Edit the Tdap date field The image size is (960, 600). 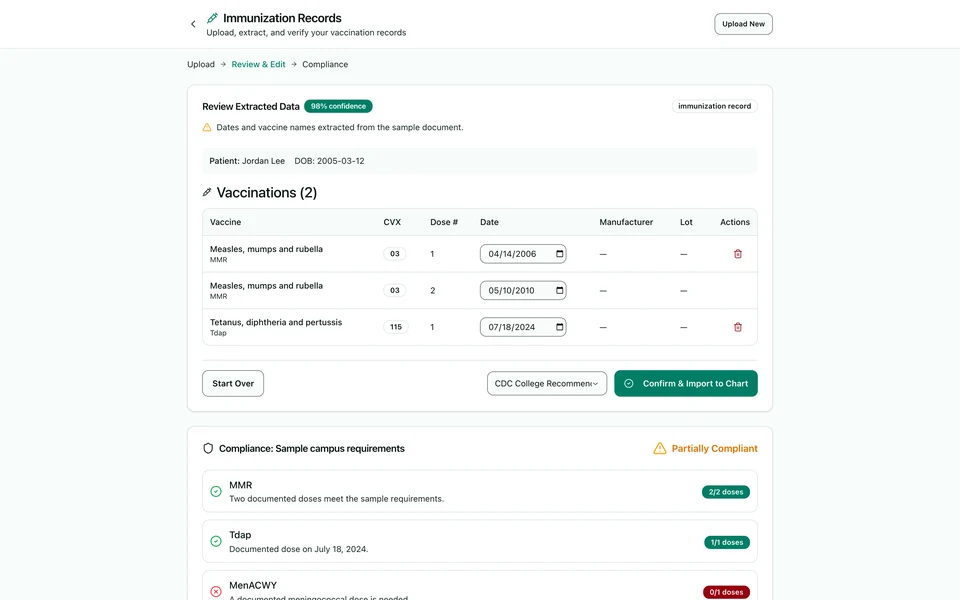point(523,327)
